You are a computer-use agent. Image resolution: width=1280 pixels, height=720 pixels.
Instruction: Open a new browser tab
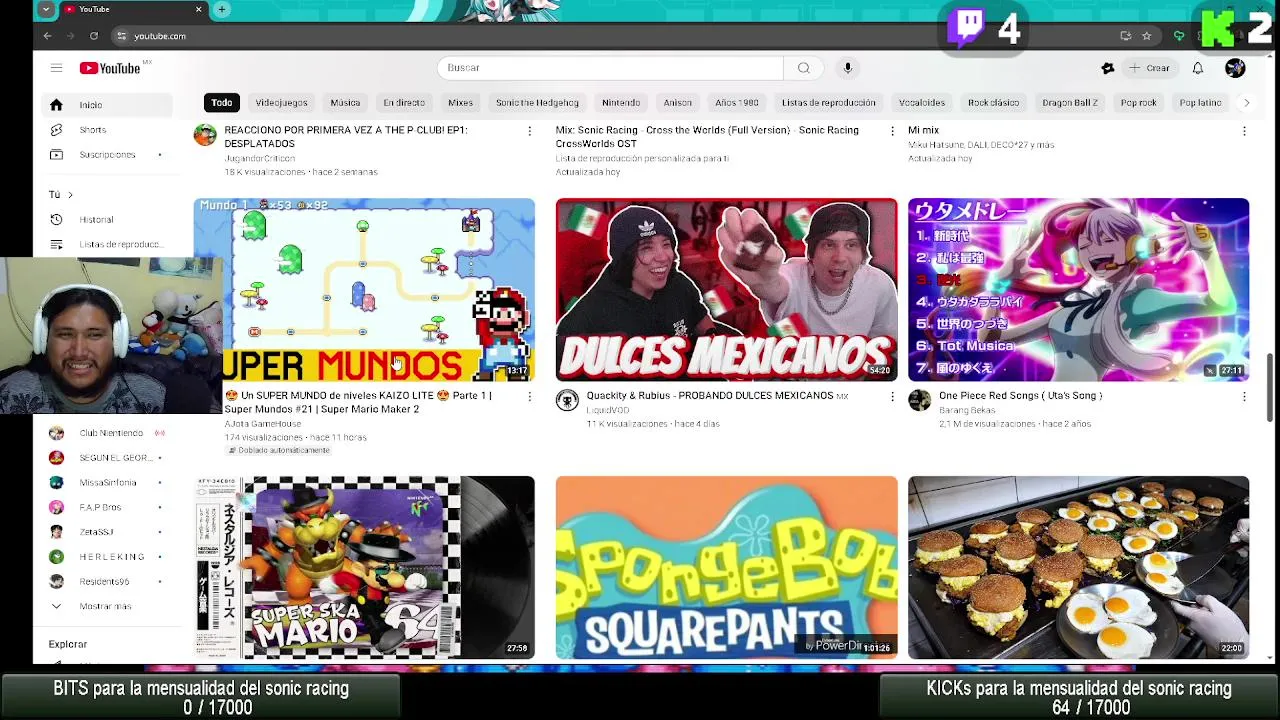pyautogui.click(x=221, y=9)
